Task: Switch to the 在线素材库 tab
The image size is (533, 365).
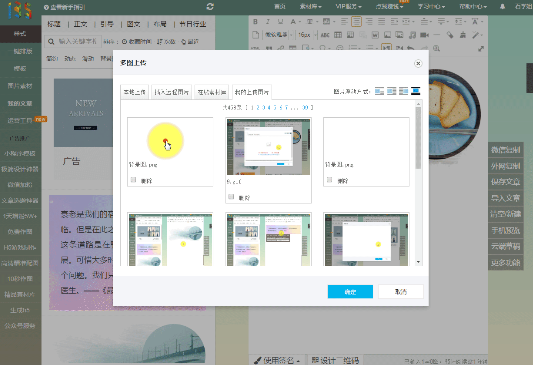Action: [x=211, y=92]
